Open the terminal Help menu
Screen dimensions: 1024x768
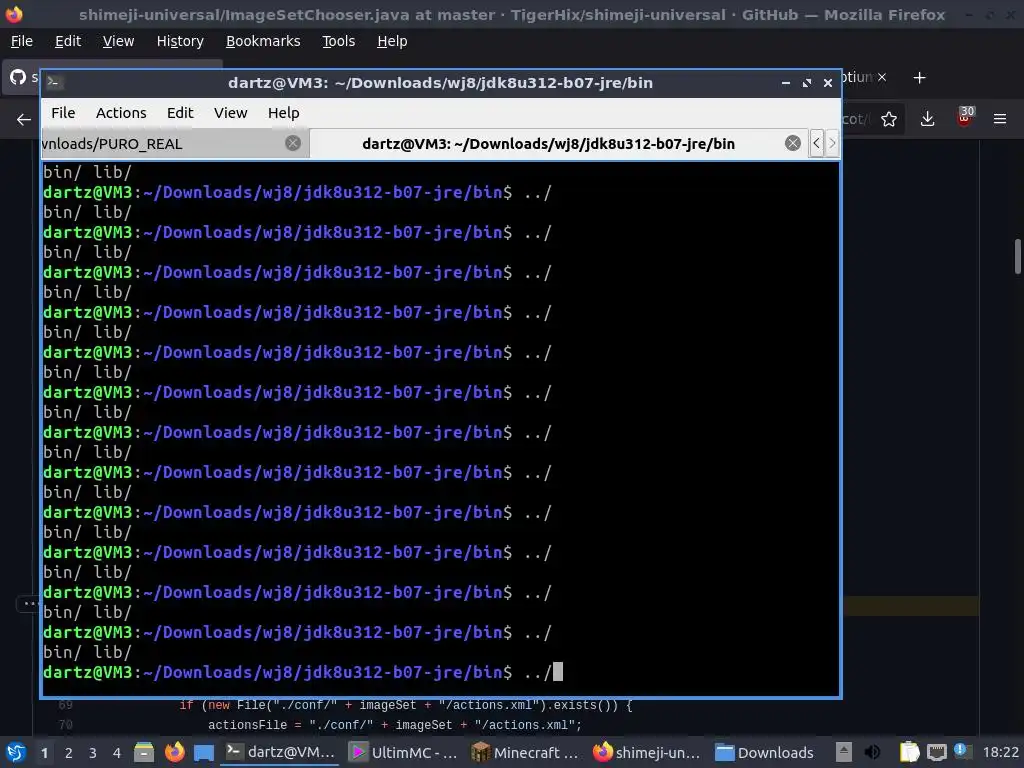283,113
